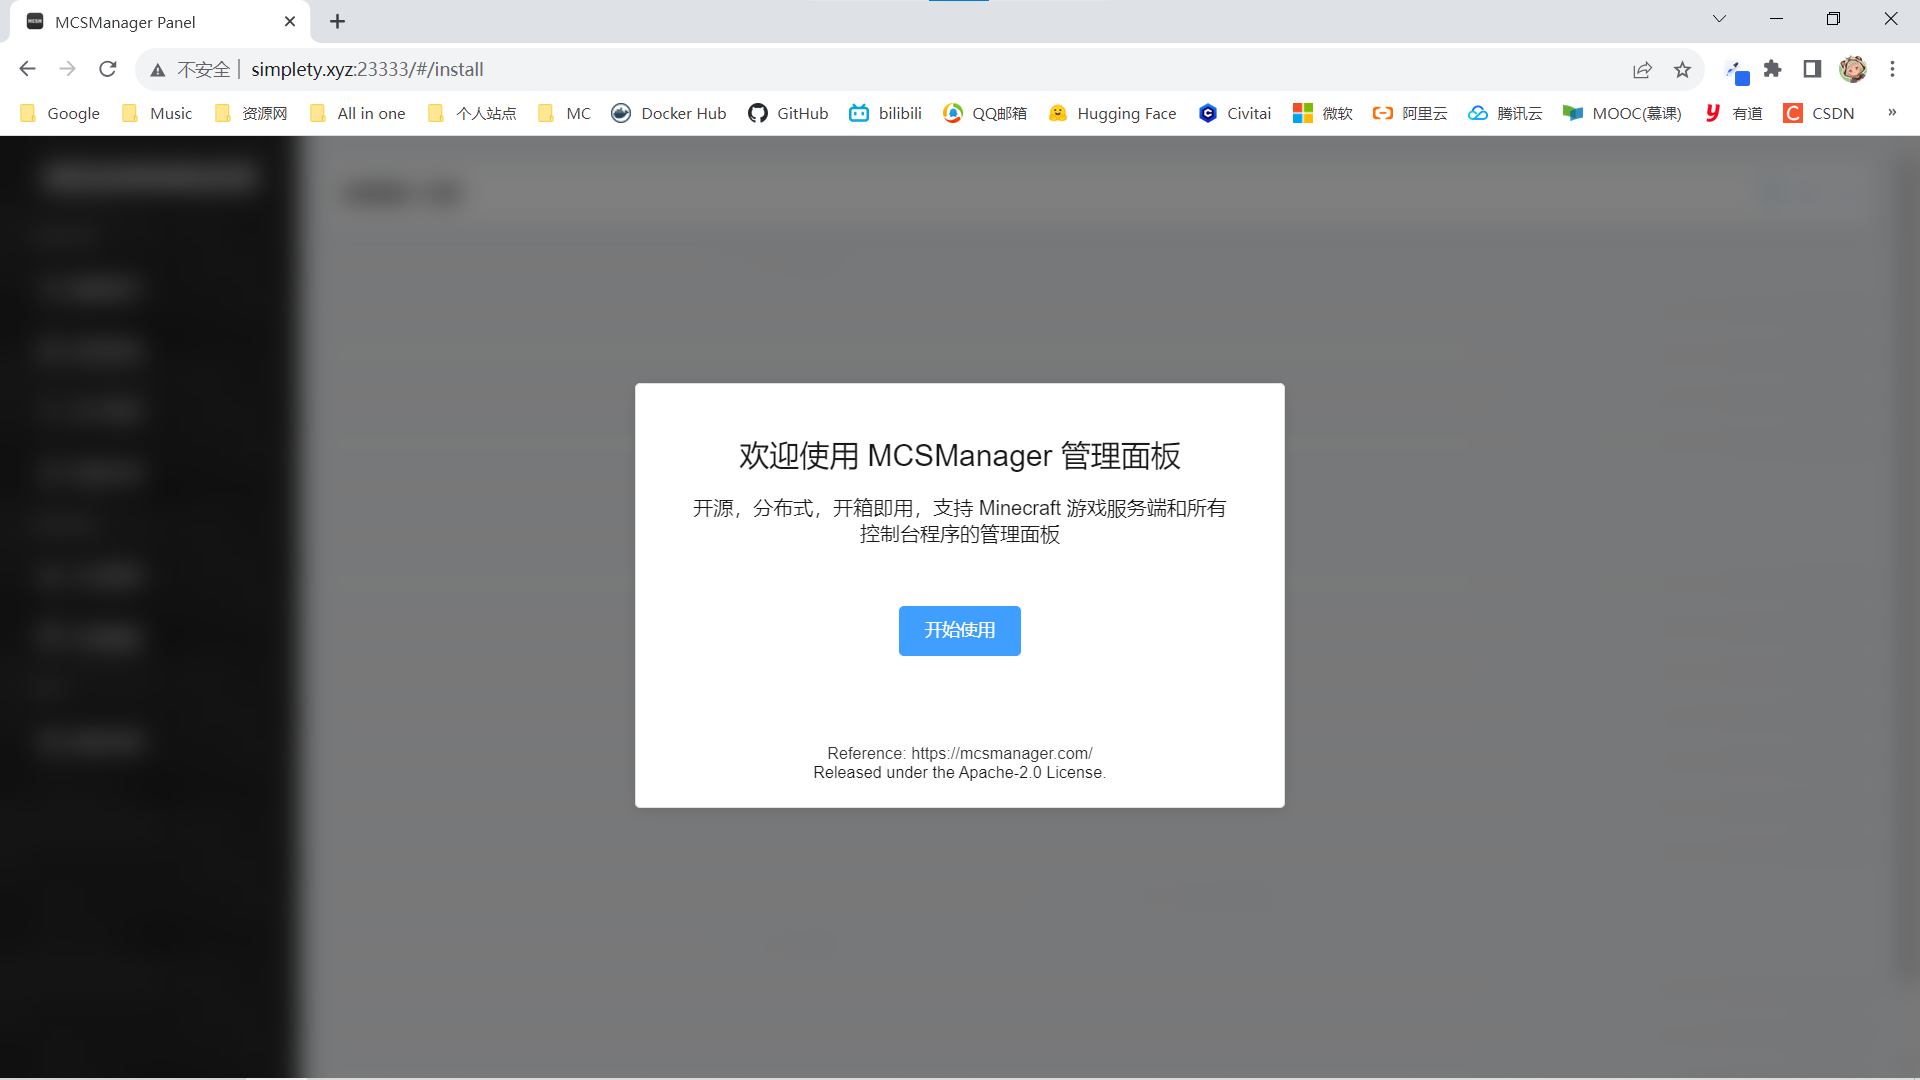Go back with browser back arrow
Screen dimensions: 1920x1080
27,69
